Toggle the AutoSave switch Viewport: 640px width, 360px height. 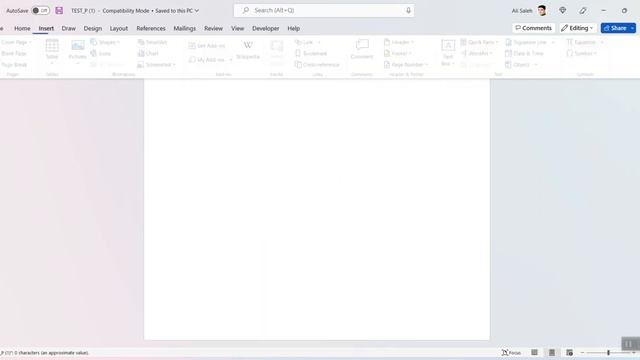(40, 11)
